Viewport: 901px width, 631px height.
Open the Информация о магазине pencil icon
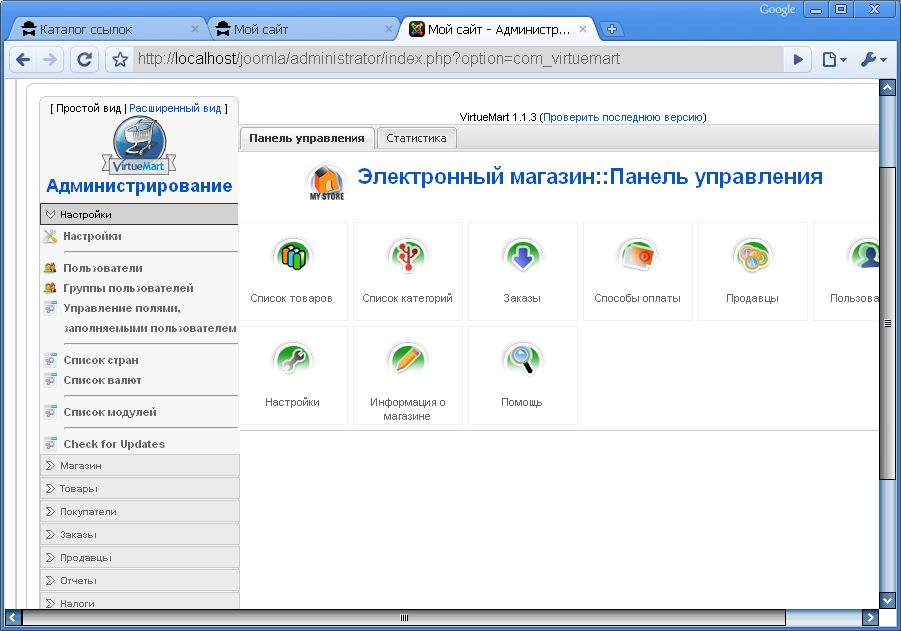click(407, 360)
